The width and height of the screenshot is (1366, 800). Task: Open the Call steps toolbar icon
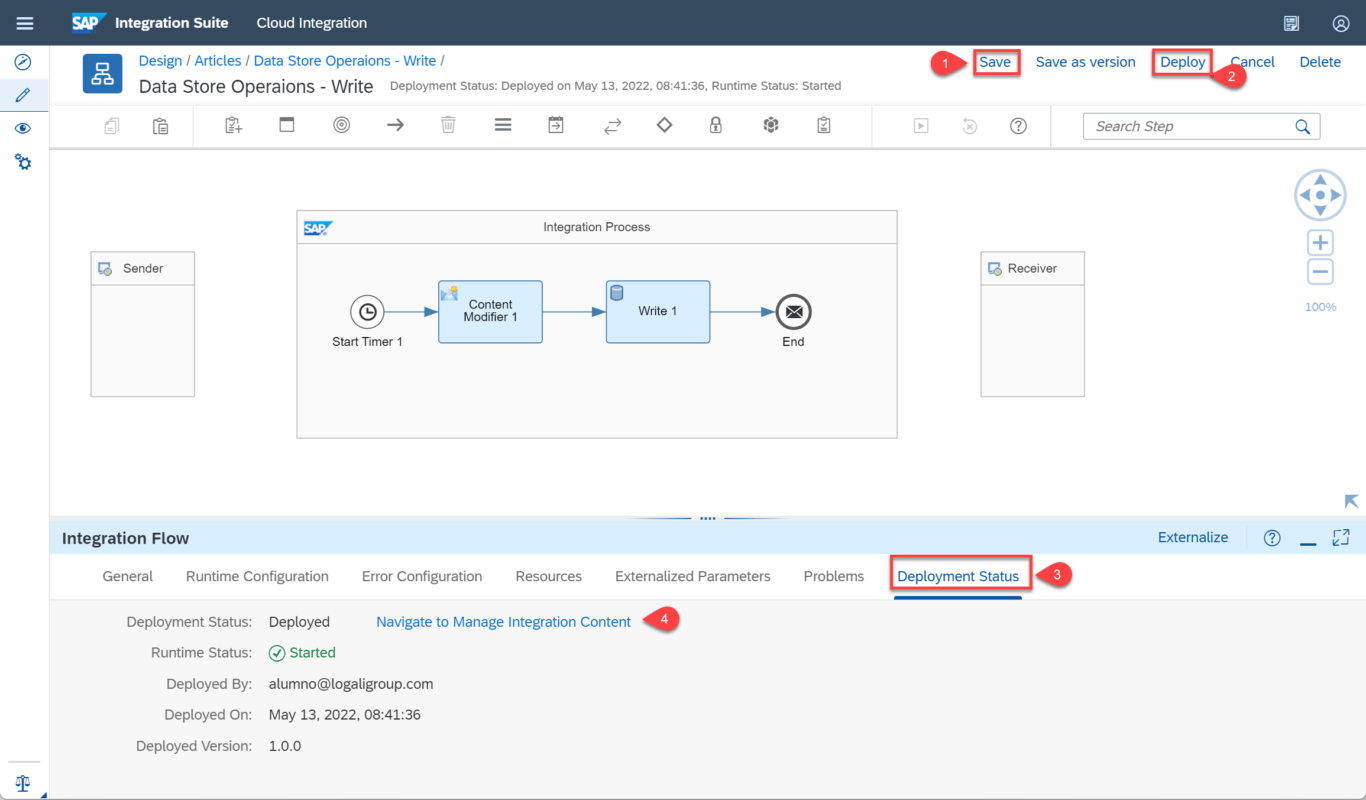[556, 125]
